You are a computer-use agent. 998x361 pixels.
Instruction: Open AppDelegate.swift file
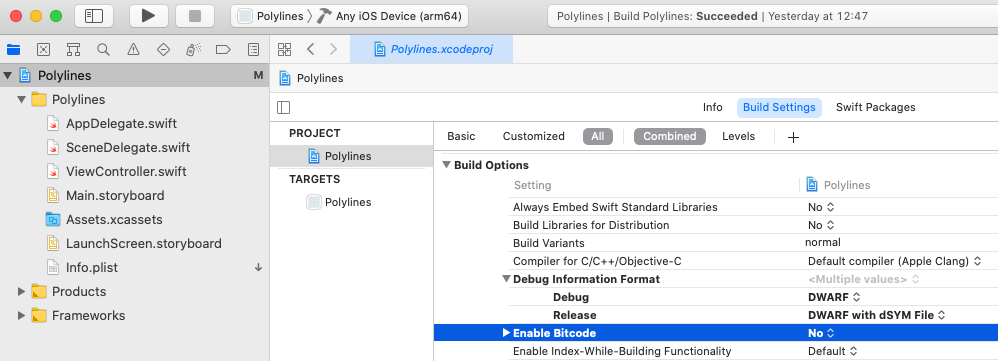click(121, 124)
